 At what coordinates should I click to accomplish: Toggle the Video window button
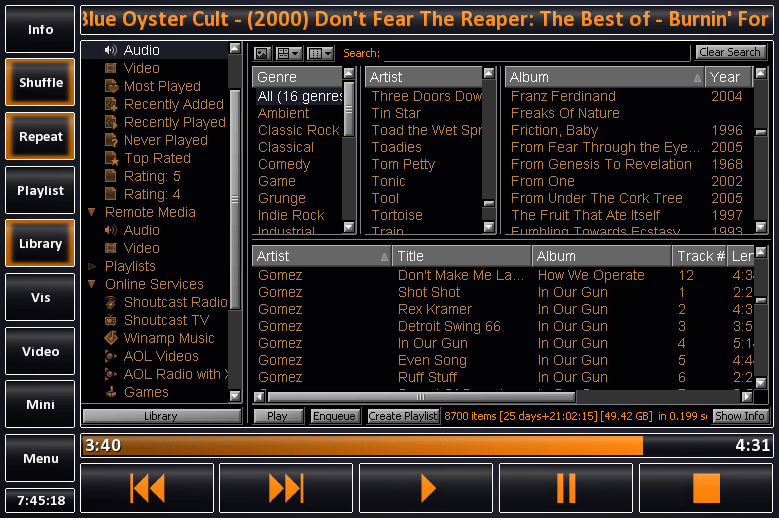pyautogui.click(x=40, y=351)
